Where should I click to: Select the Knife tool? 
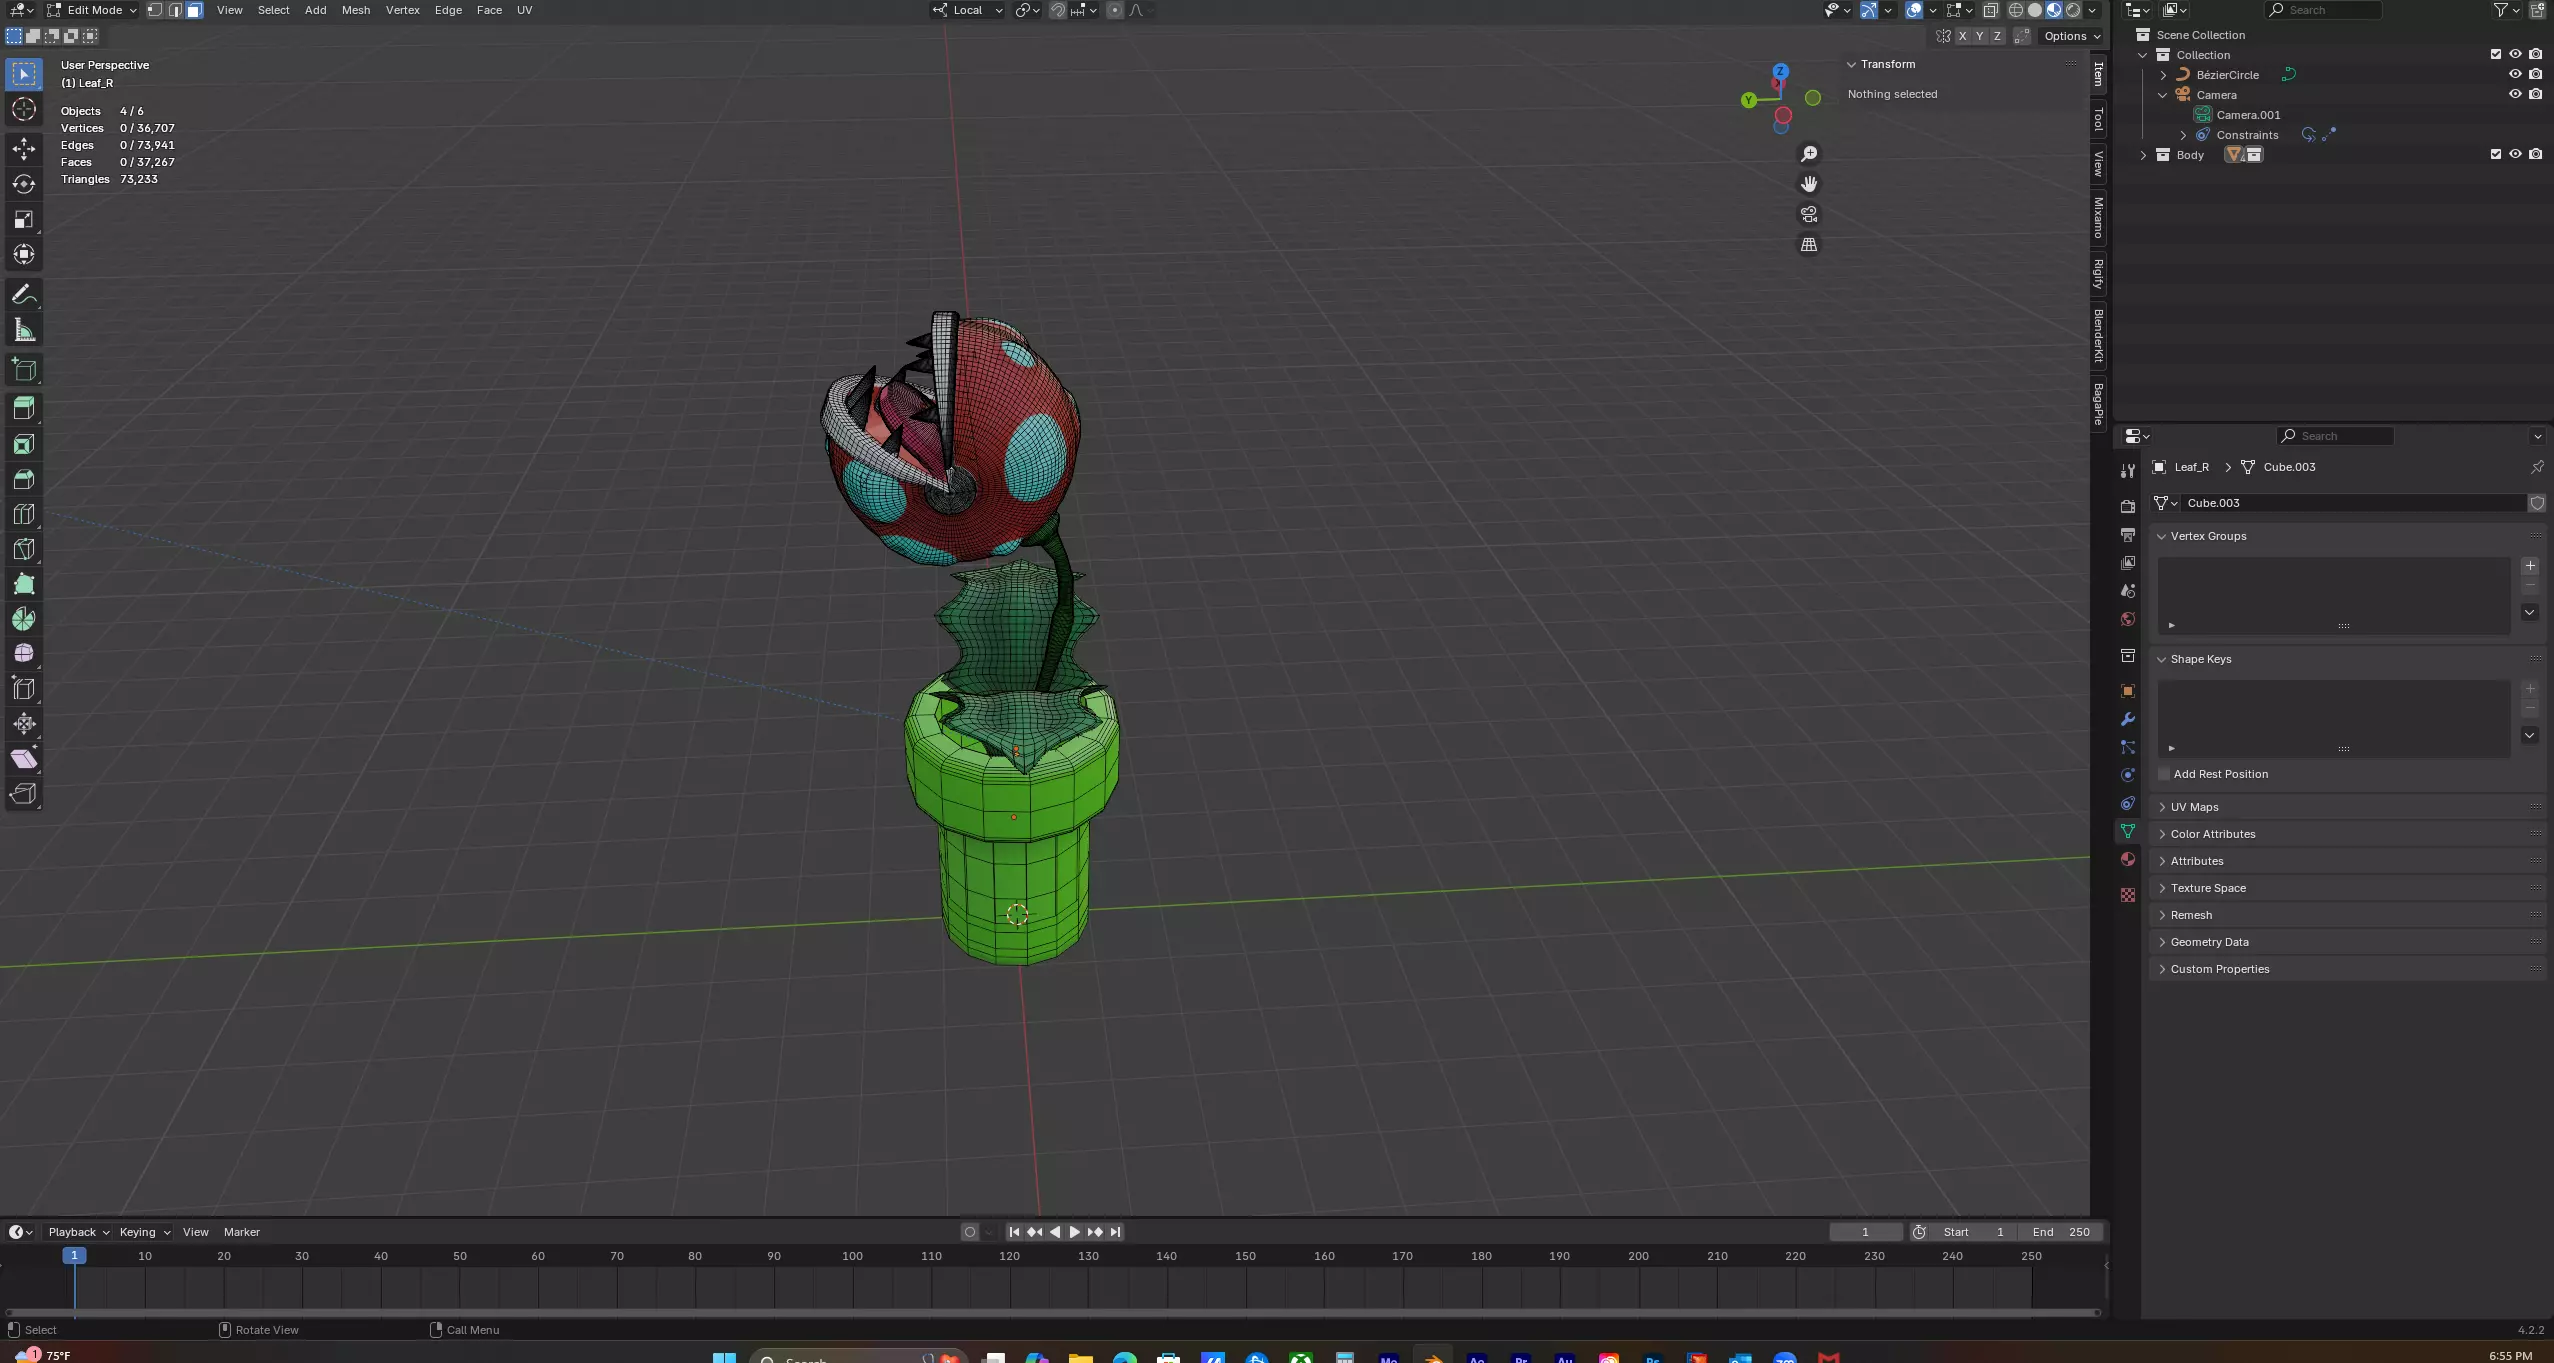pos(24,549)
